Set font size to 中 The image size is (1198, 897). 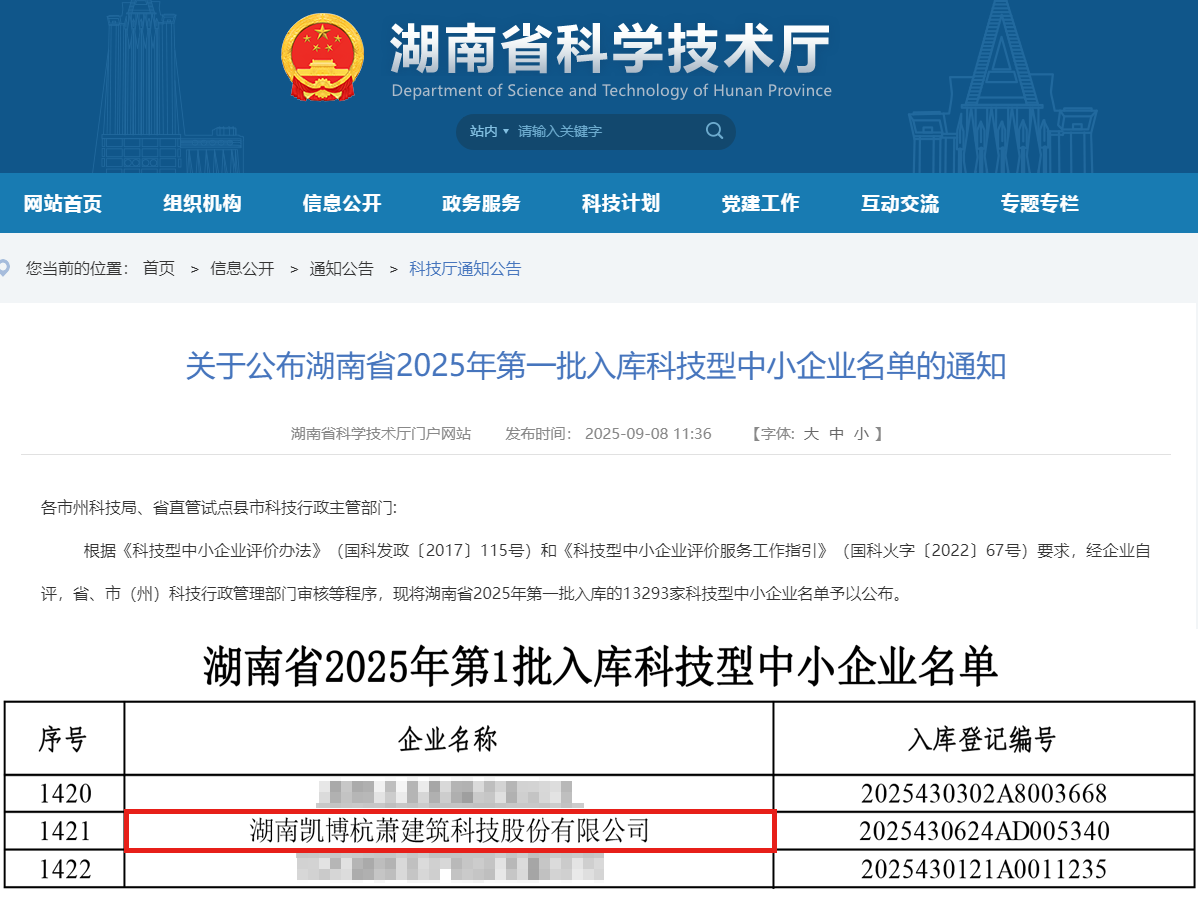pos(836,434)
